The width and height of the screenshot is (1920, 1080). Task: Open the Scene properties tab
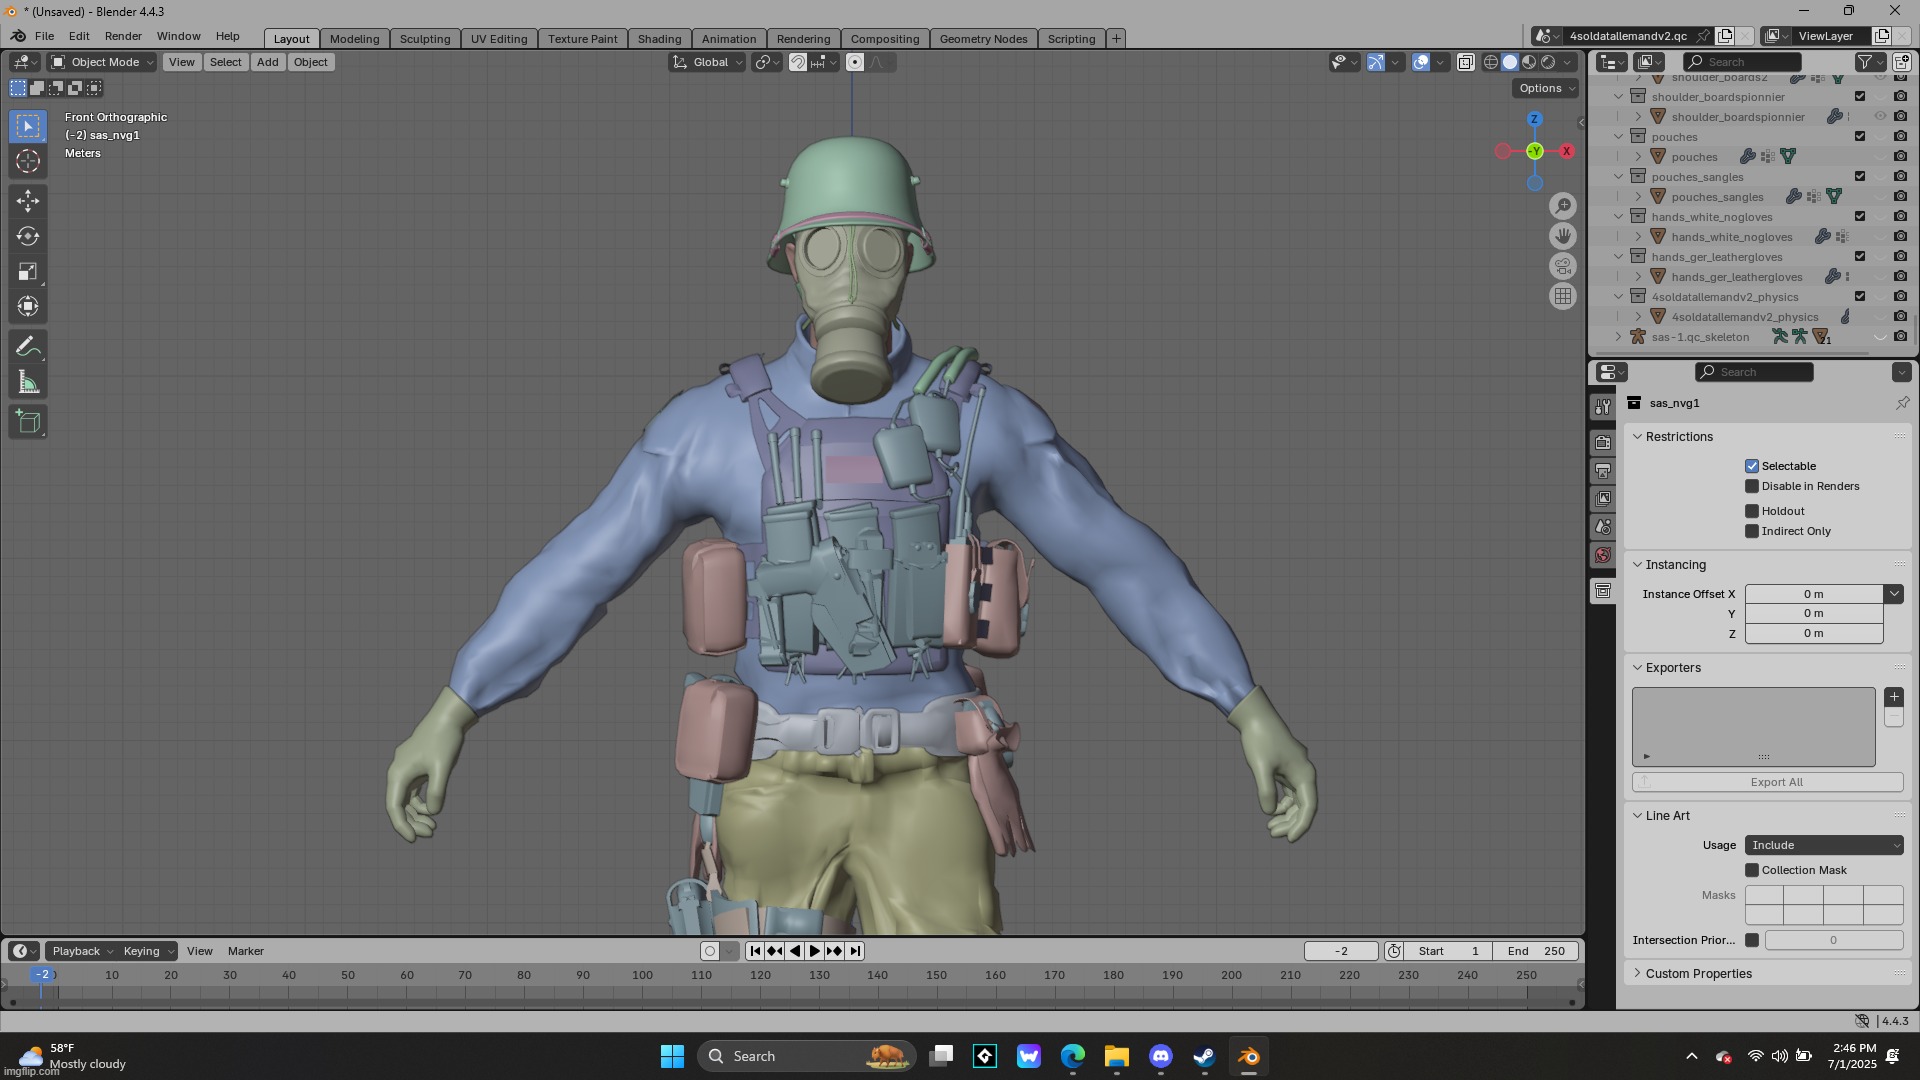(1603, 527)
